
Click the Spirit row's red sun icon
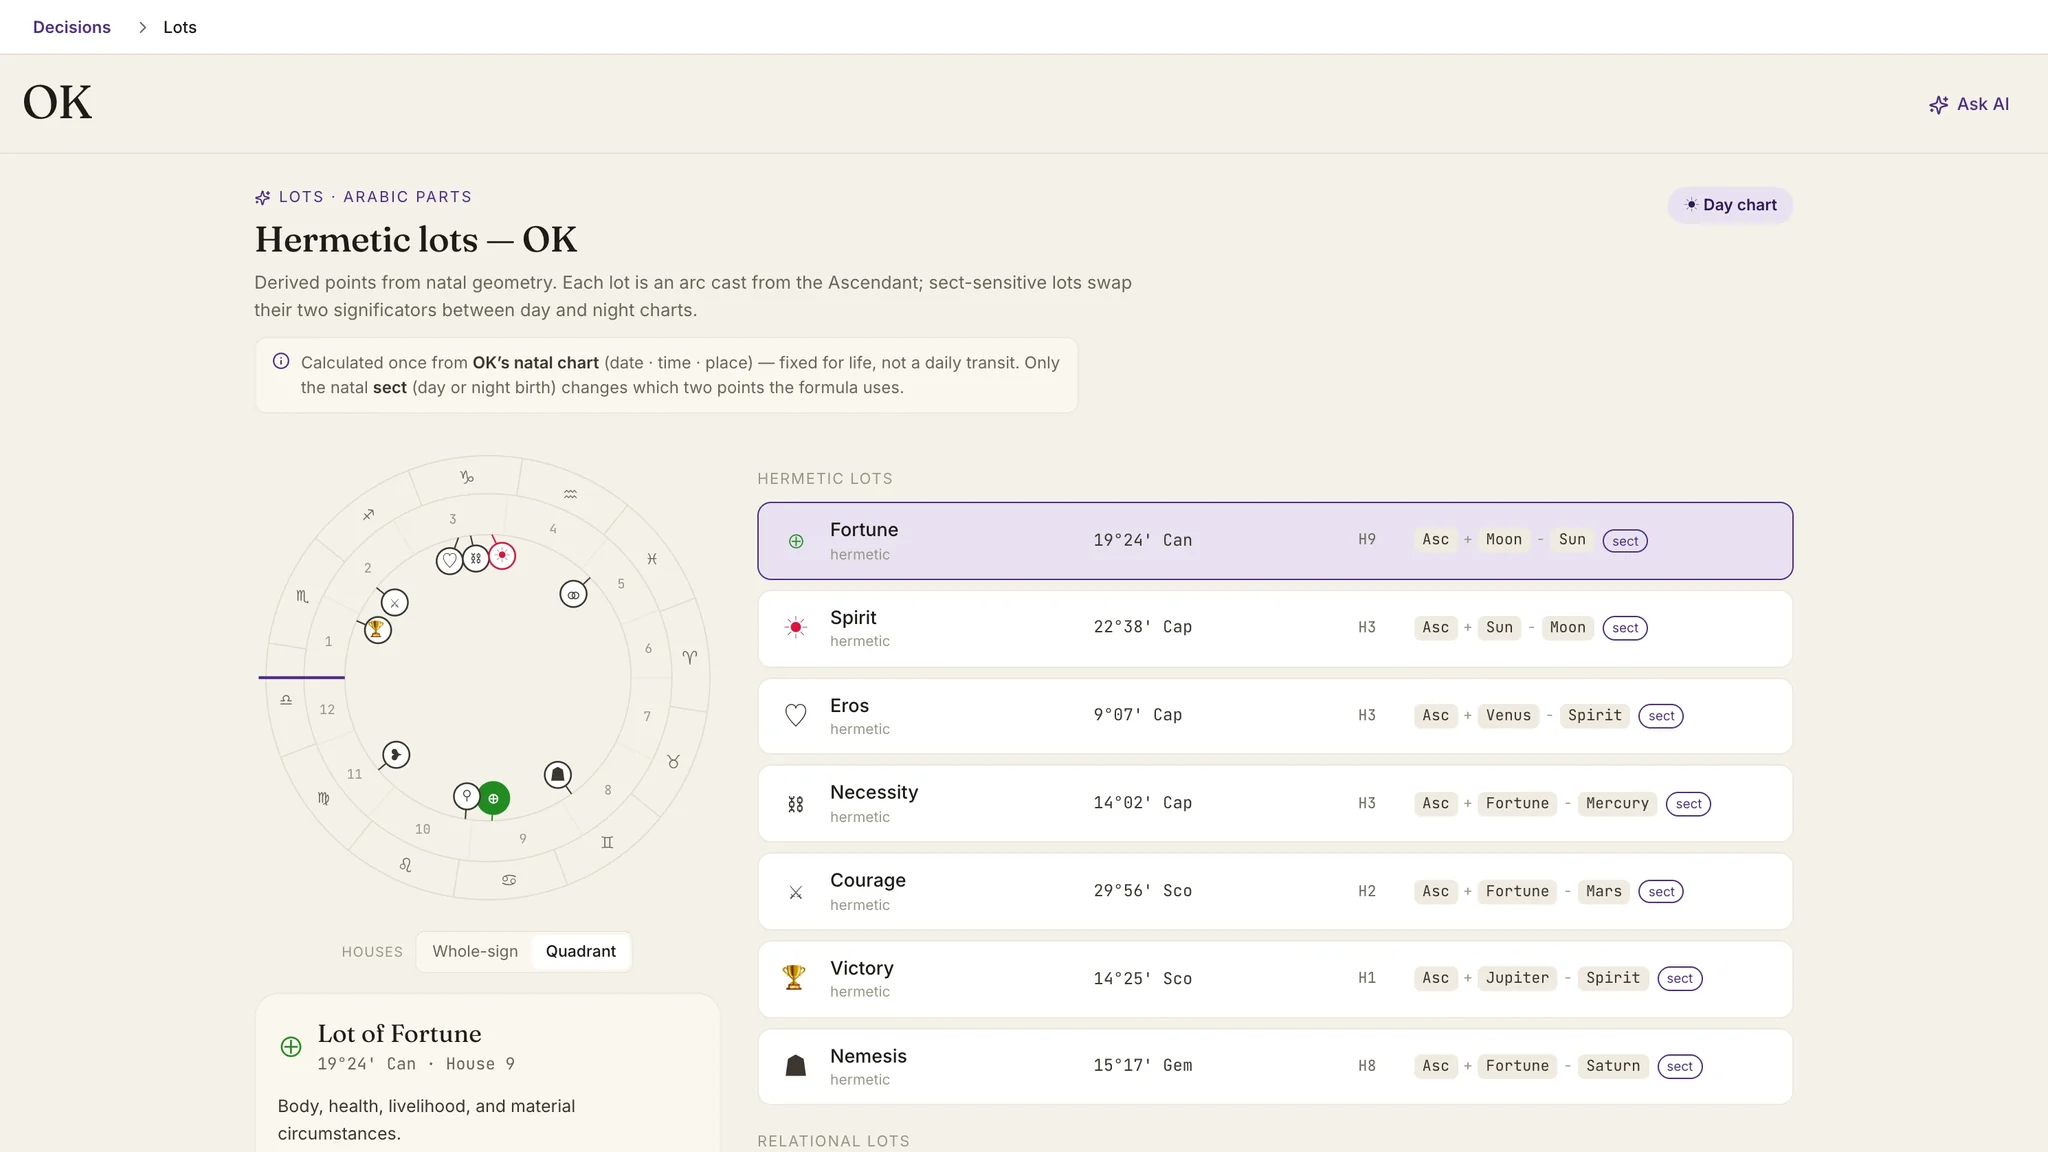point(796,628)
